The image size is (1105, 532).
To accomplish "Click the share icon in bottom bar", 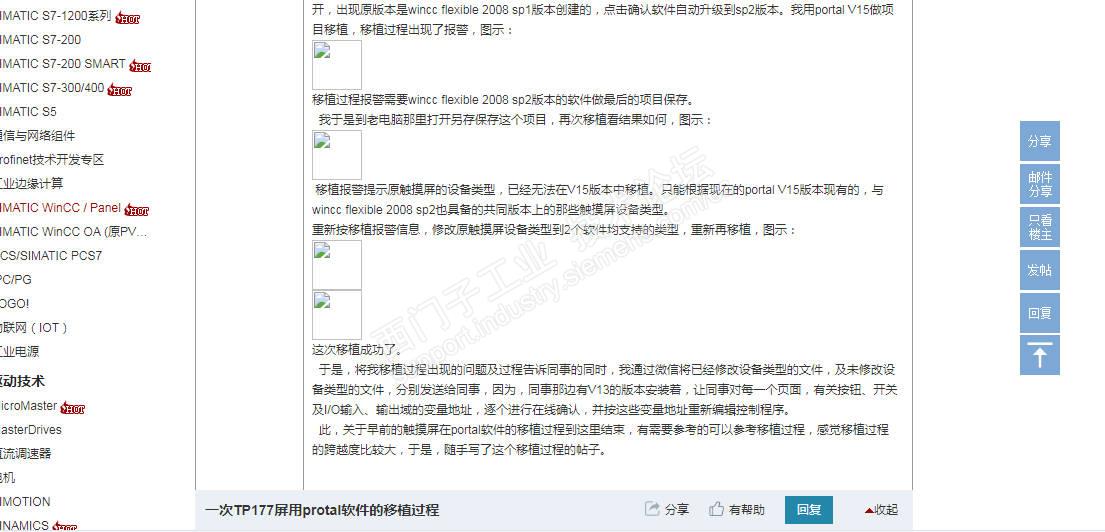I will pos(652,509).
